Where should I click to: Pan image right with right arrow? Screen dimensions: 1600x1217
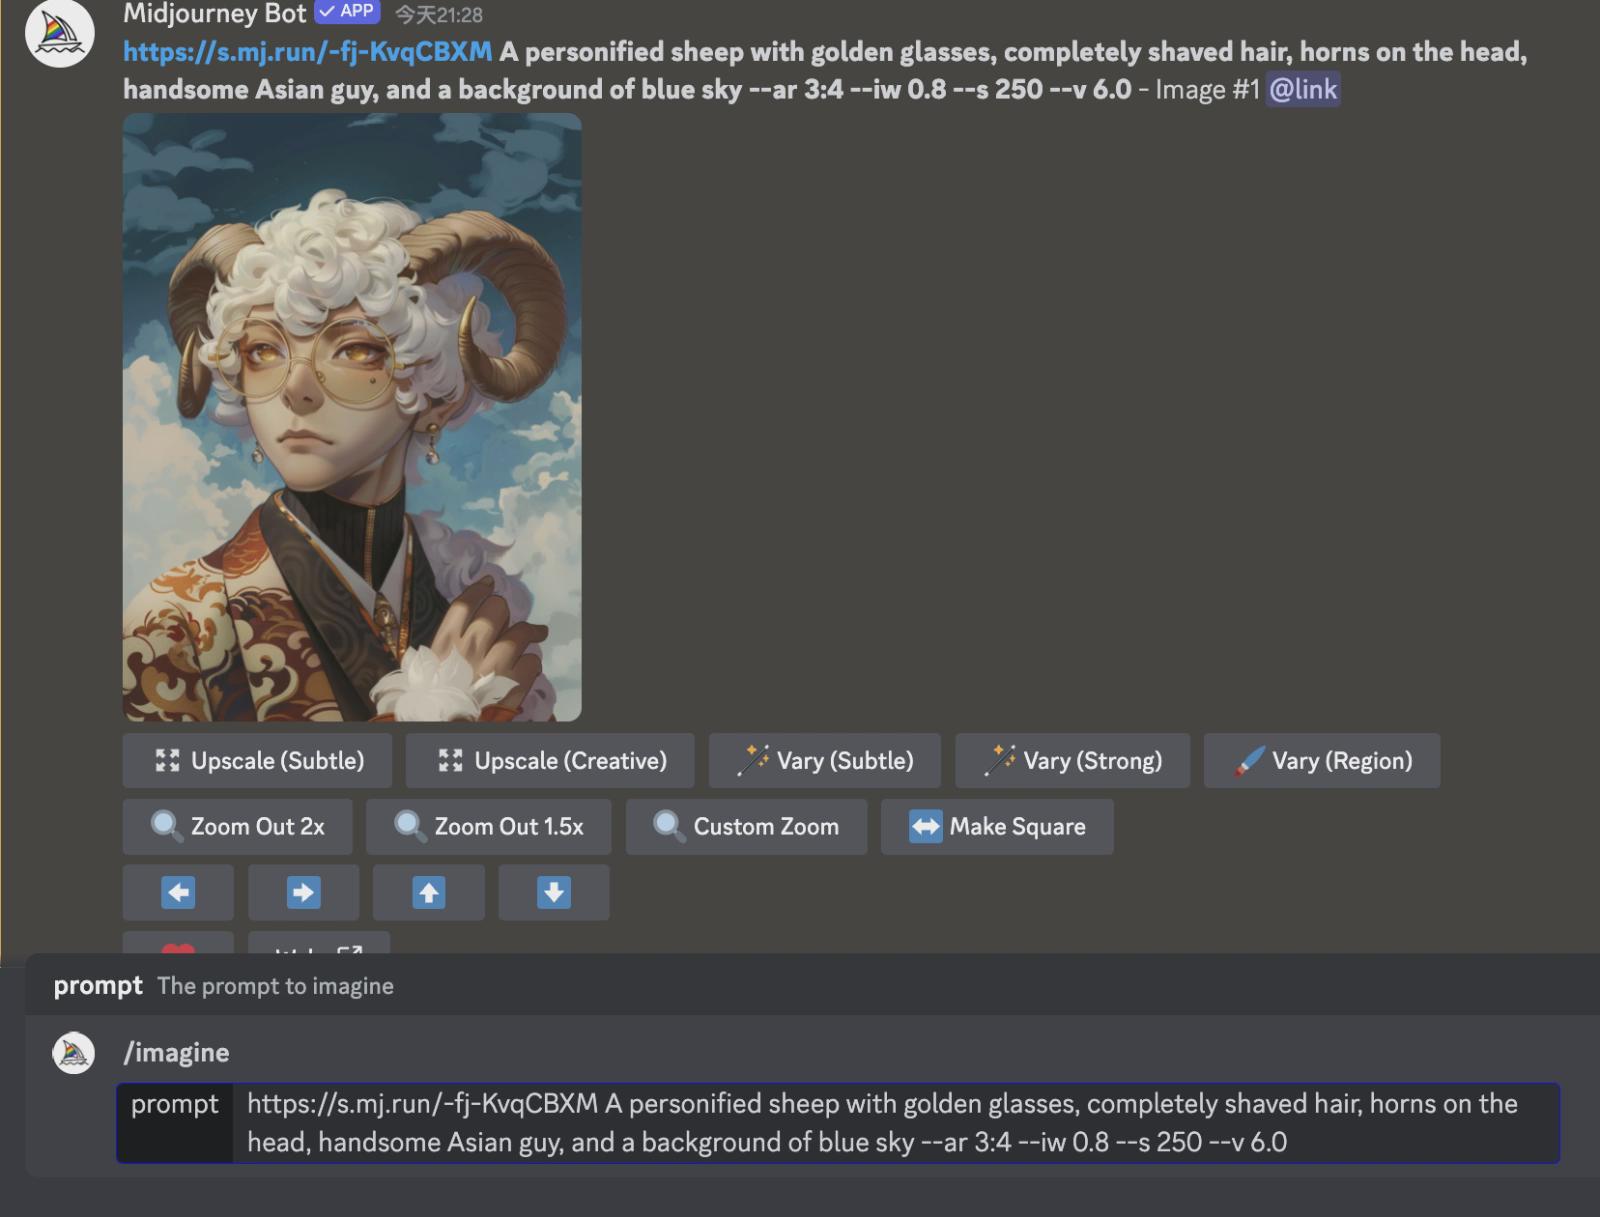point(303,892)
